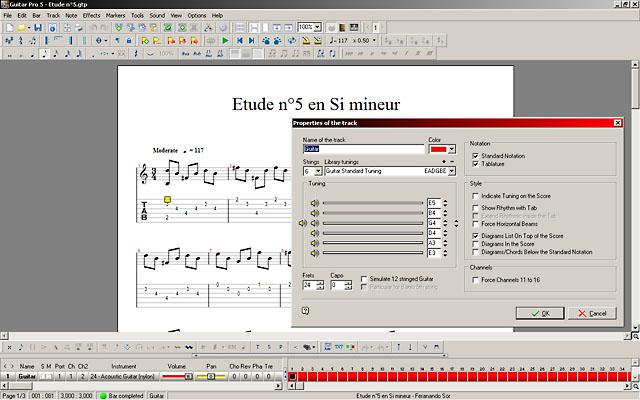Screen dimensions: 640x400
Task: Click the page number field showing 1
Action: pos(375,27)
